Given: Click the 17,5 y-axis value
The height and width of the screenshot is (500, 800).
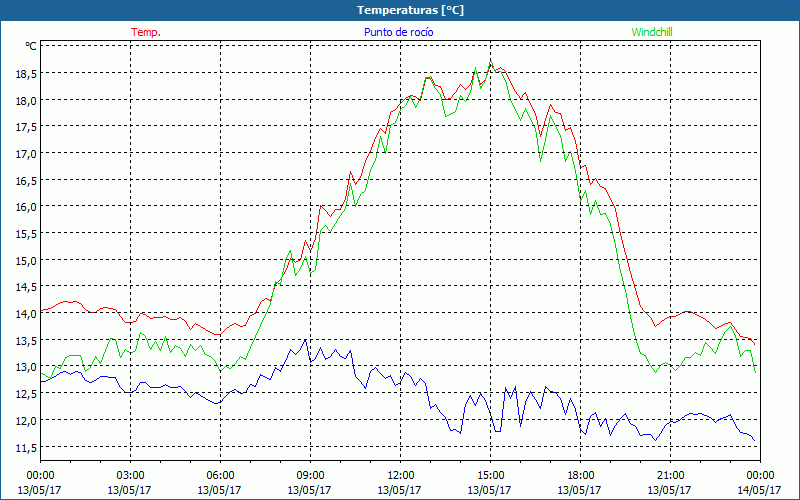Looking at the screenshot, I should point(27,127).
